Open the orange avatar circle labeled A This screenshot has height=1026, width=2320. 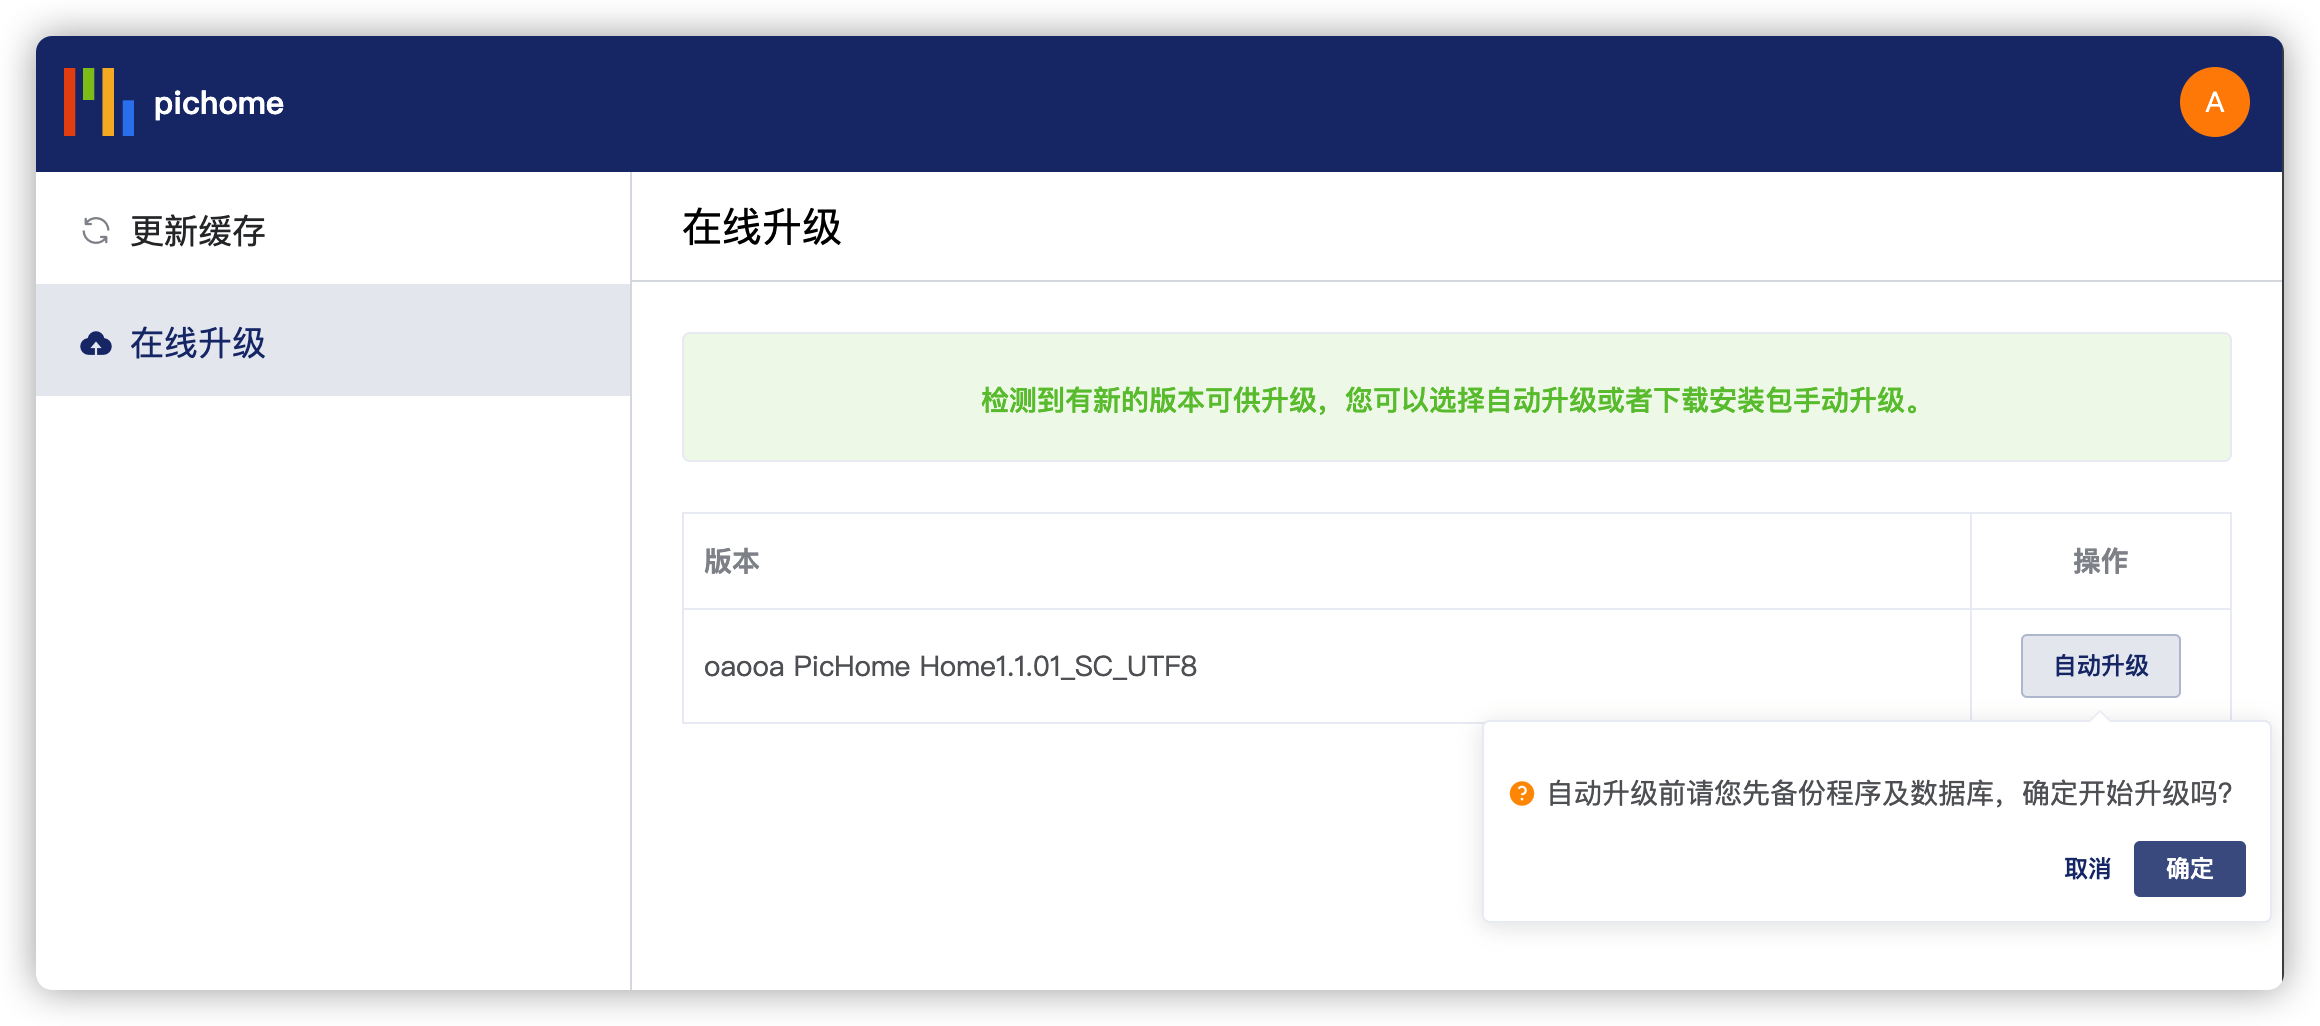(2214, 101)
